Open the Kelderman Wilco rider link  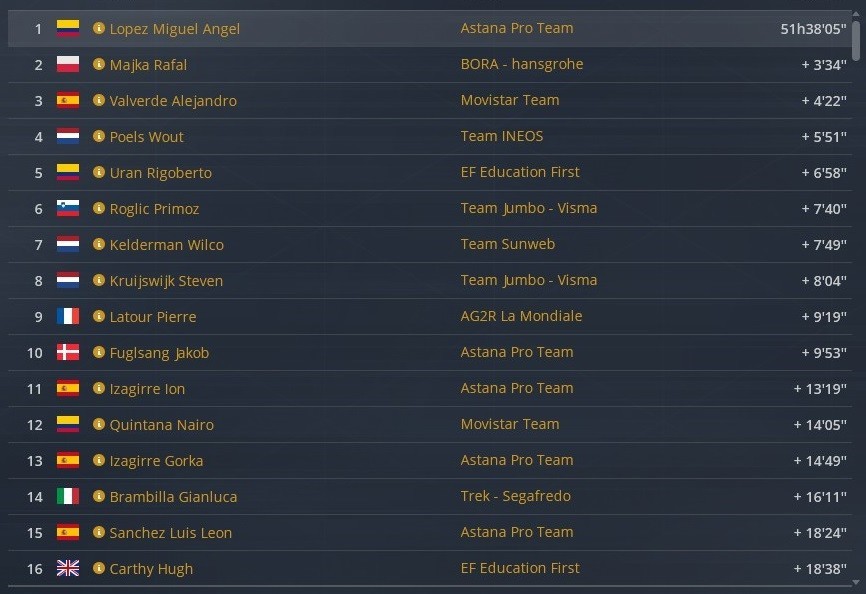(x=167, y=245)
